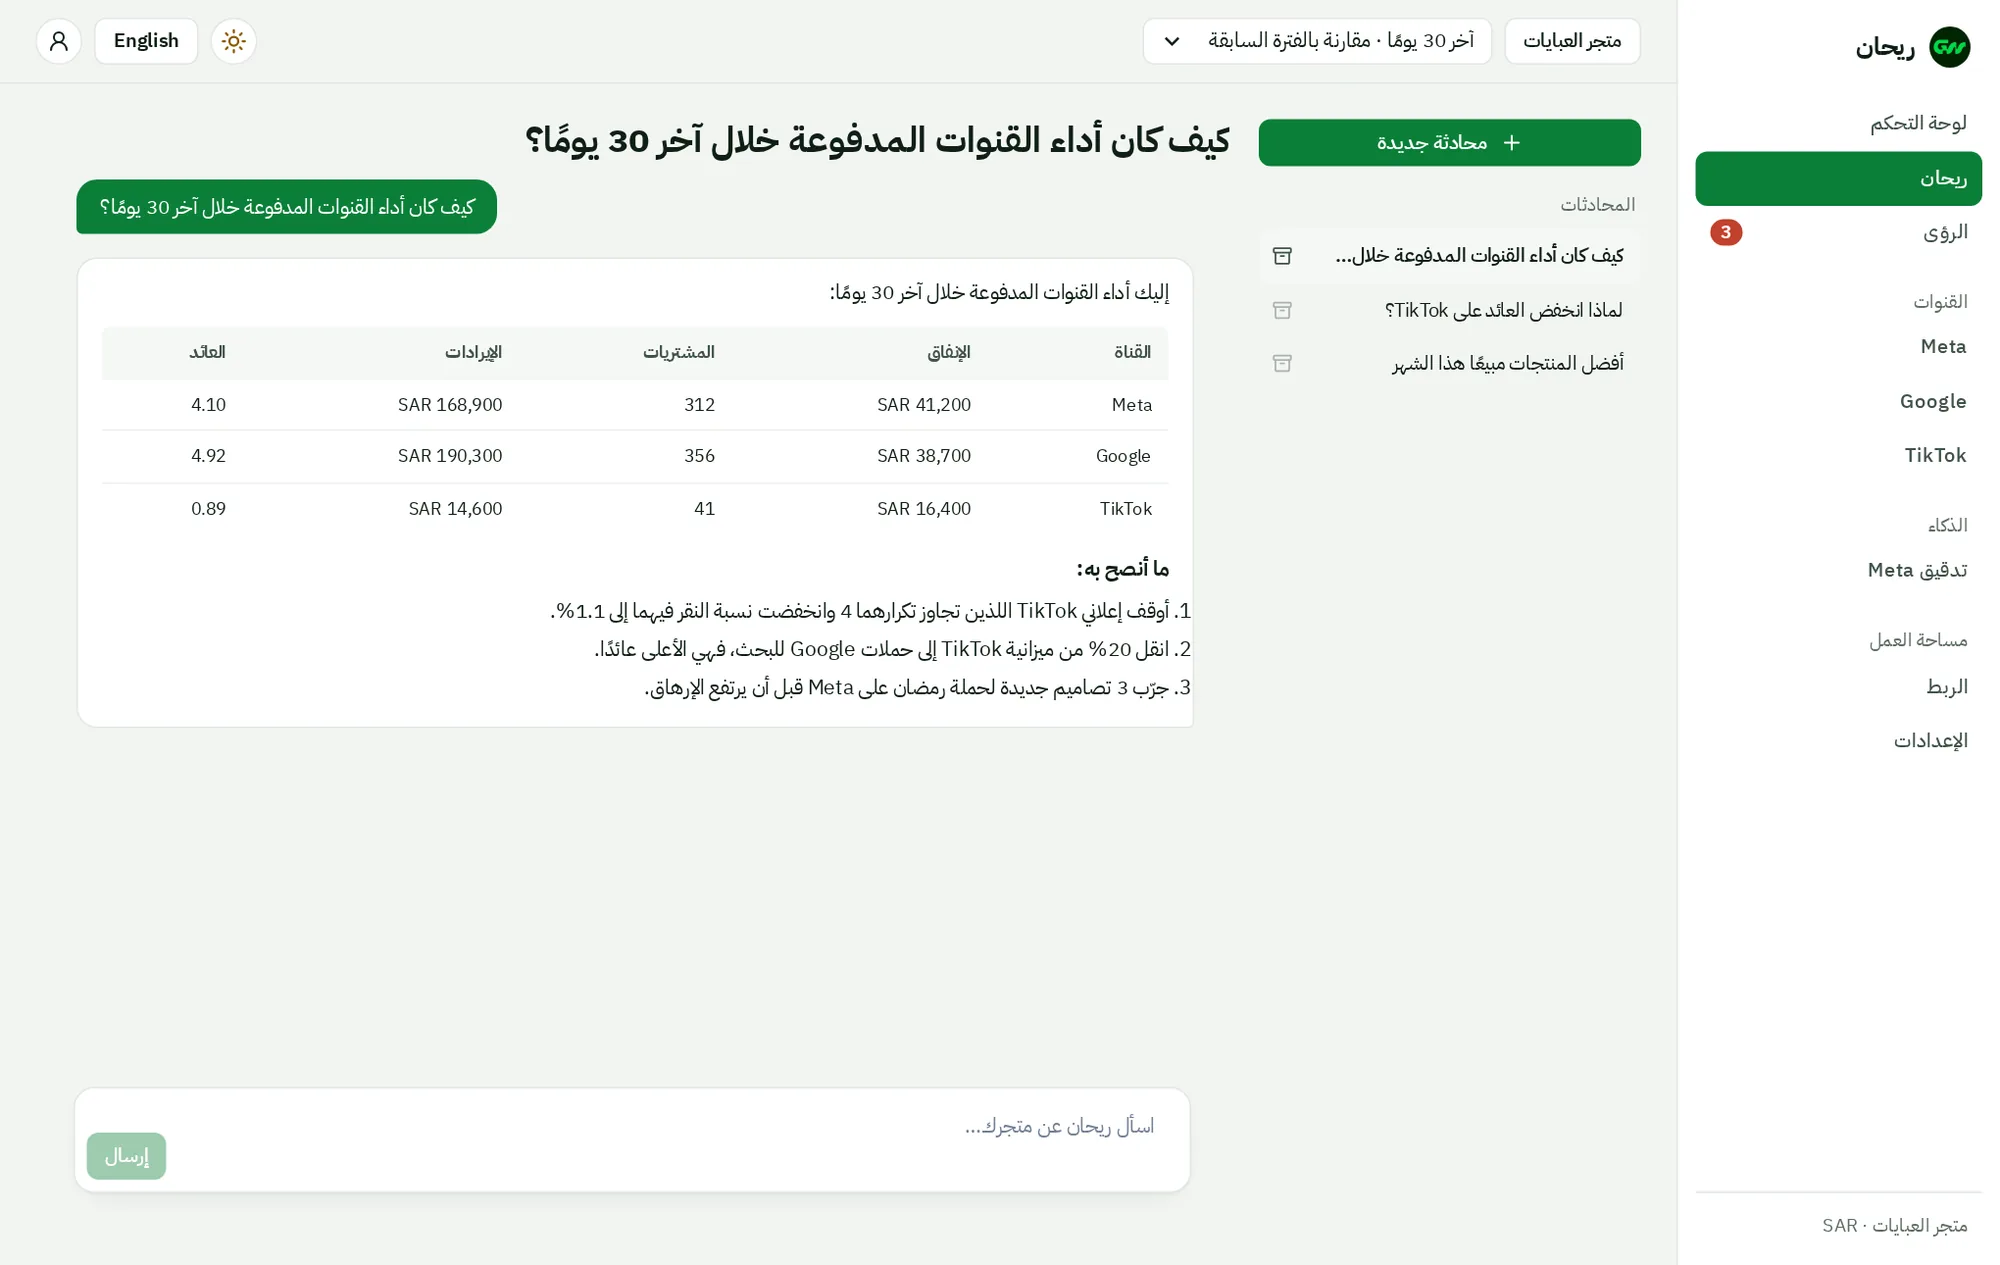2000x1265 pixels.
Task: Start a new chat with محادثة جديدة
Action: pyautogui.click(x=1449, y=143)
